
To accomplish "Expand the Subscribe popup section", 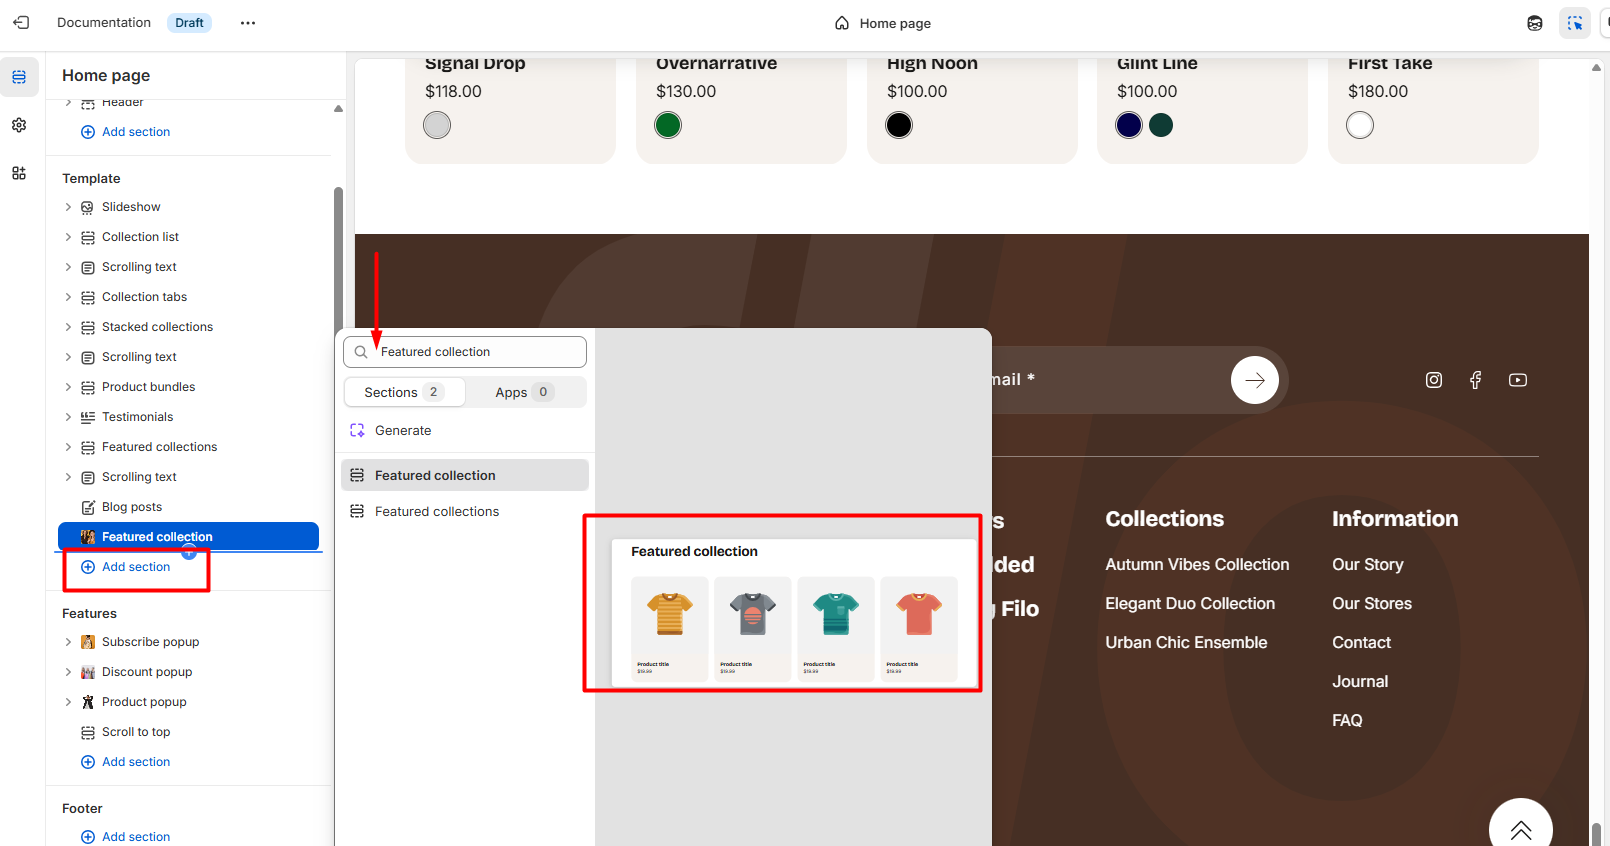I will click(x=68, y=642).
